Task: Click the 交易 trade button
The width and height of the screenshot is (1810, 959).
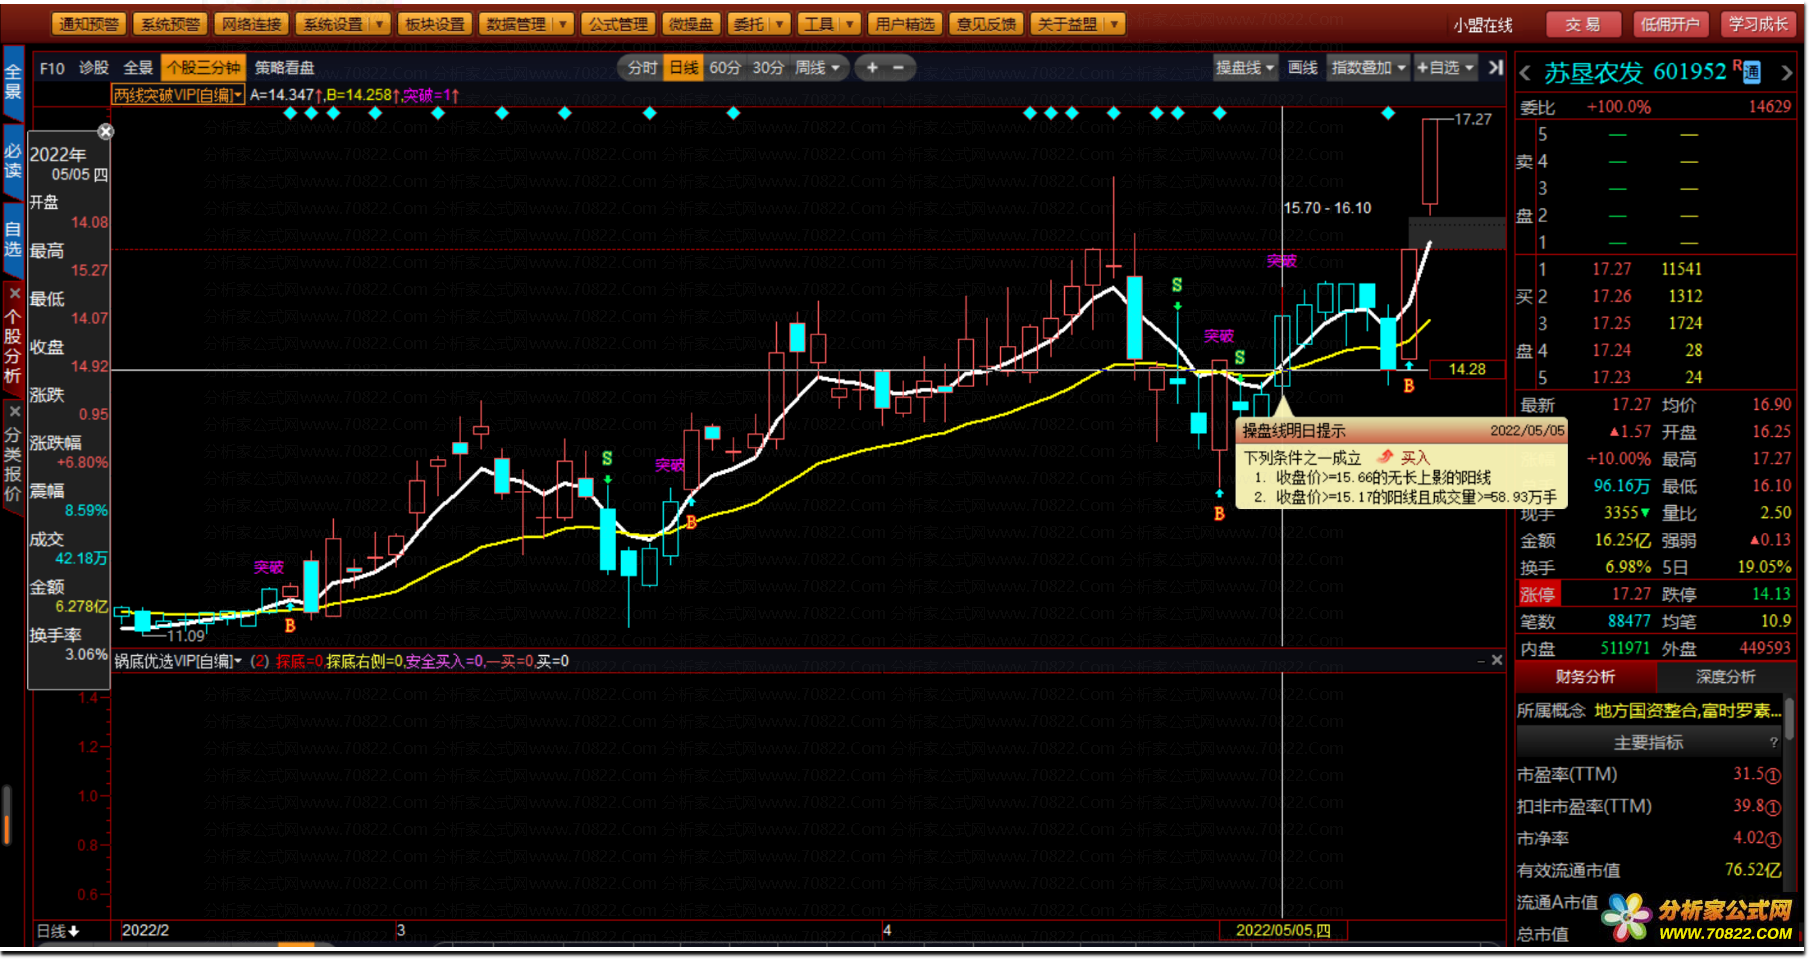Action: 1582,24
